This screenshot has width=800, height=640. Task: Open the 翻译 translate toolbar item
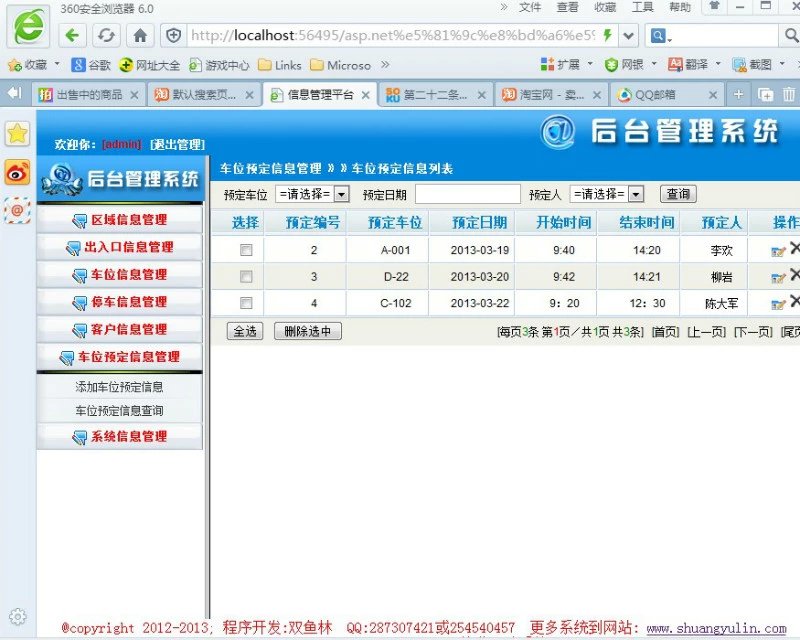pos(688,64)
